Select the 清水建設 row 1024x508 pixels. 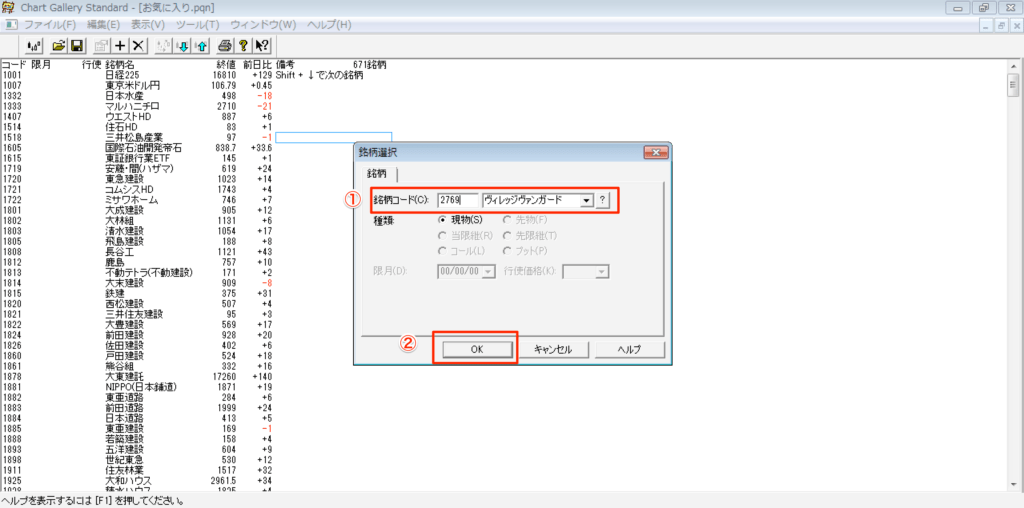137,231
